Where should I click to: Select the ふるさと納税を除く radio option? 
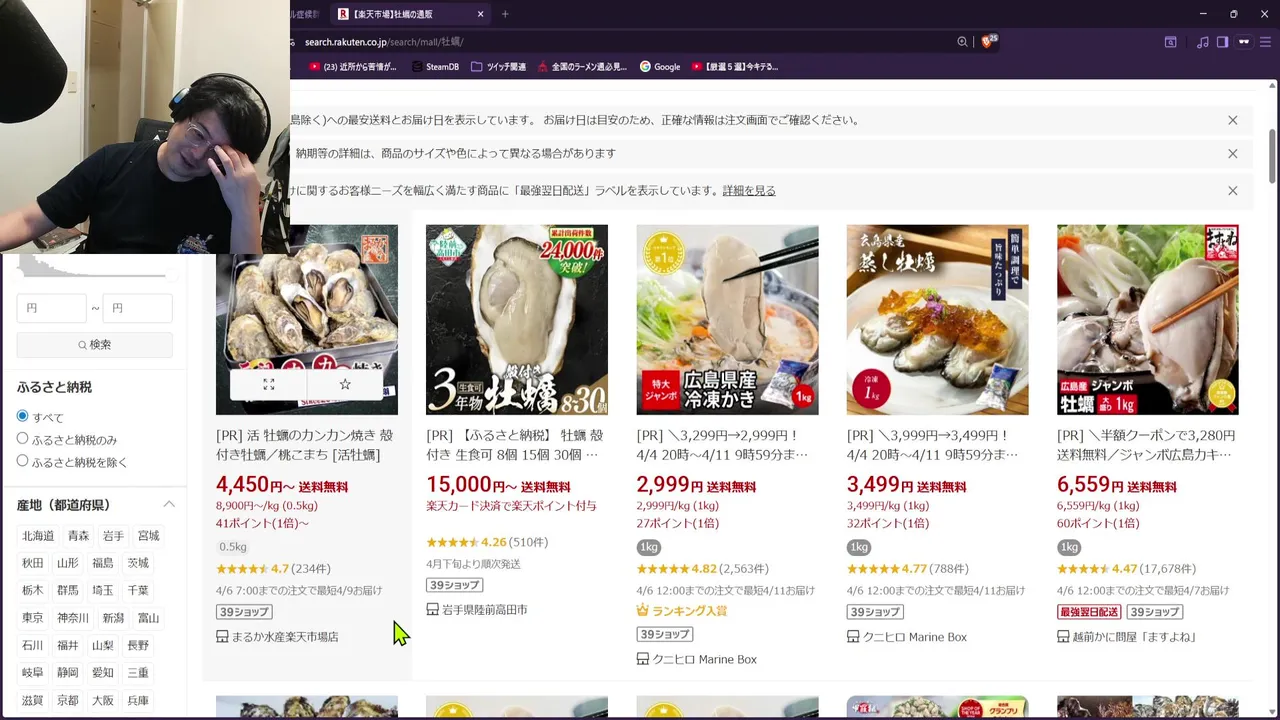coord(22,461)
